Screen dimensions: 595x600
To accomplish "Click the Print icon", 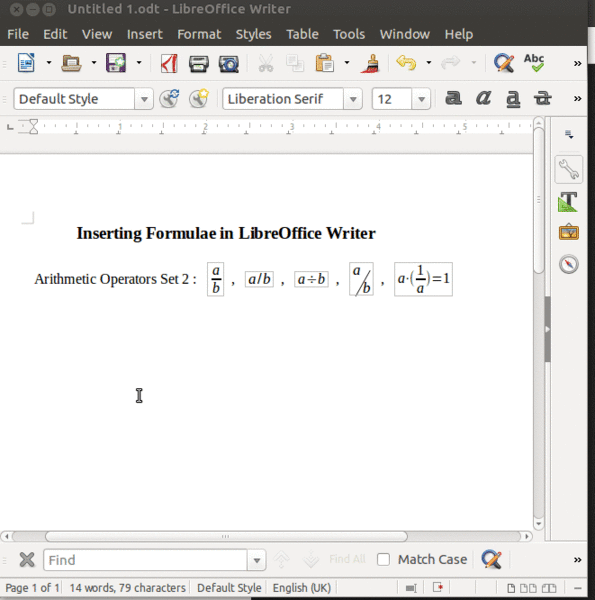I will point(199,64).
